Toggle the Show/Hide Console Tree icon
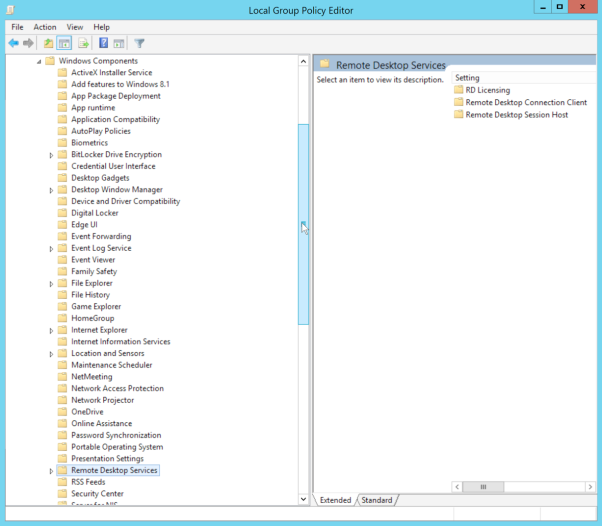602x526 pixels. pyautogui.click(x=64, y=43)
